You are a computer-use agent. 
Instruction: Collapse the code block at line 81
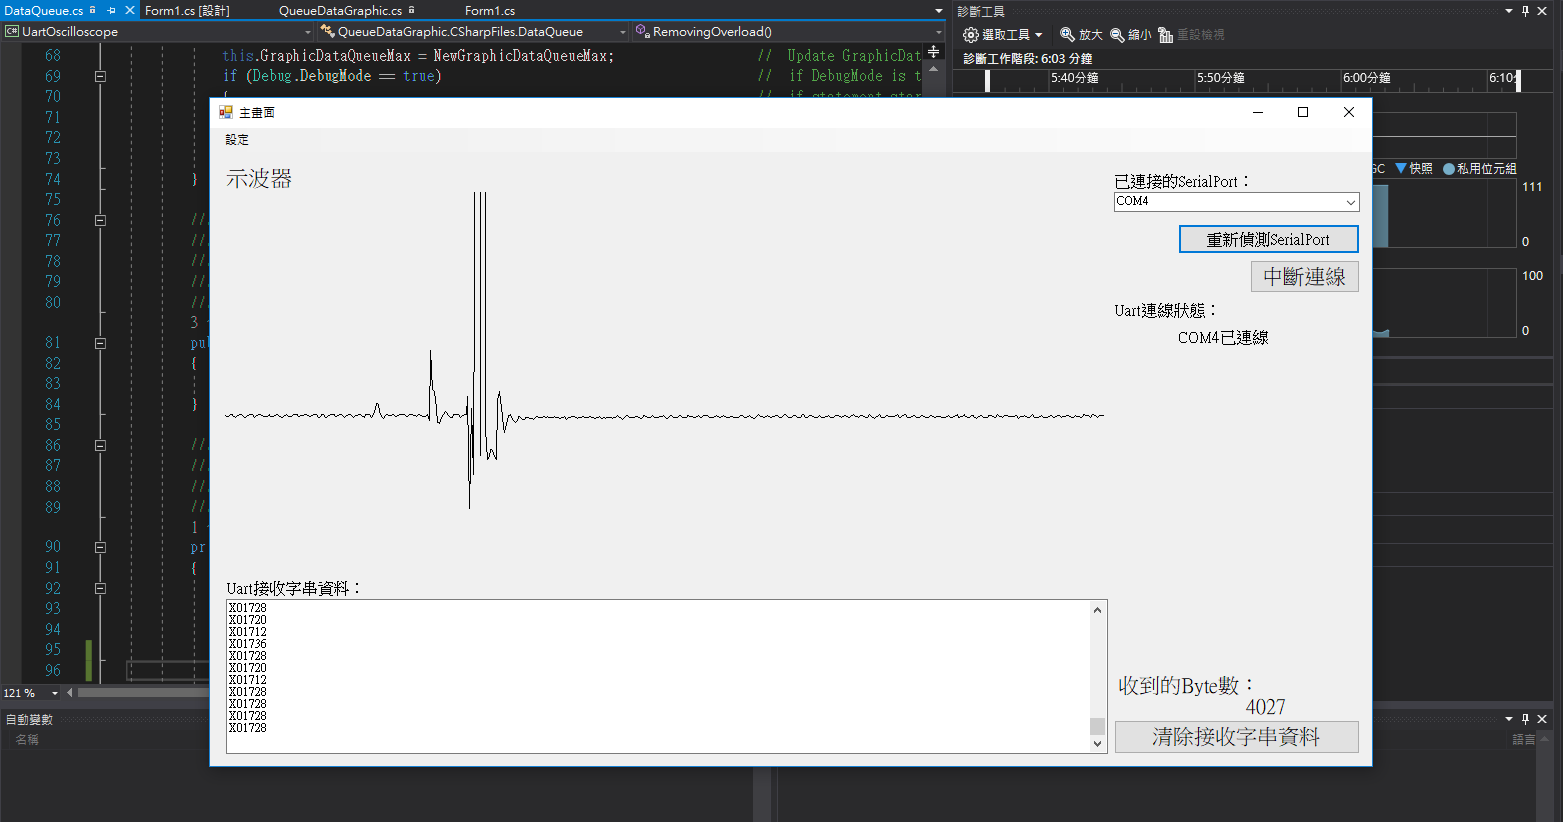(x=100, y=343)
